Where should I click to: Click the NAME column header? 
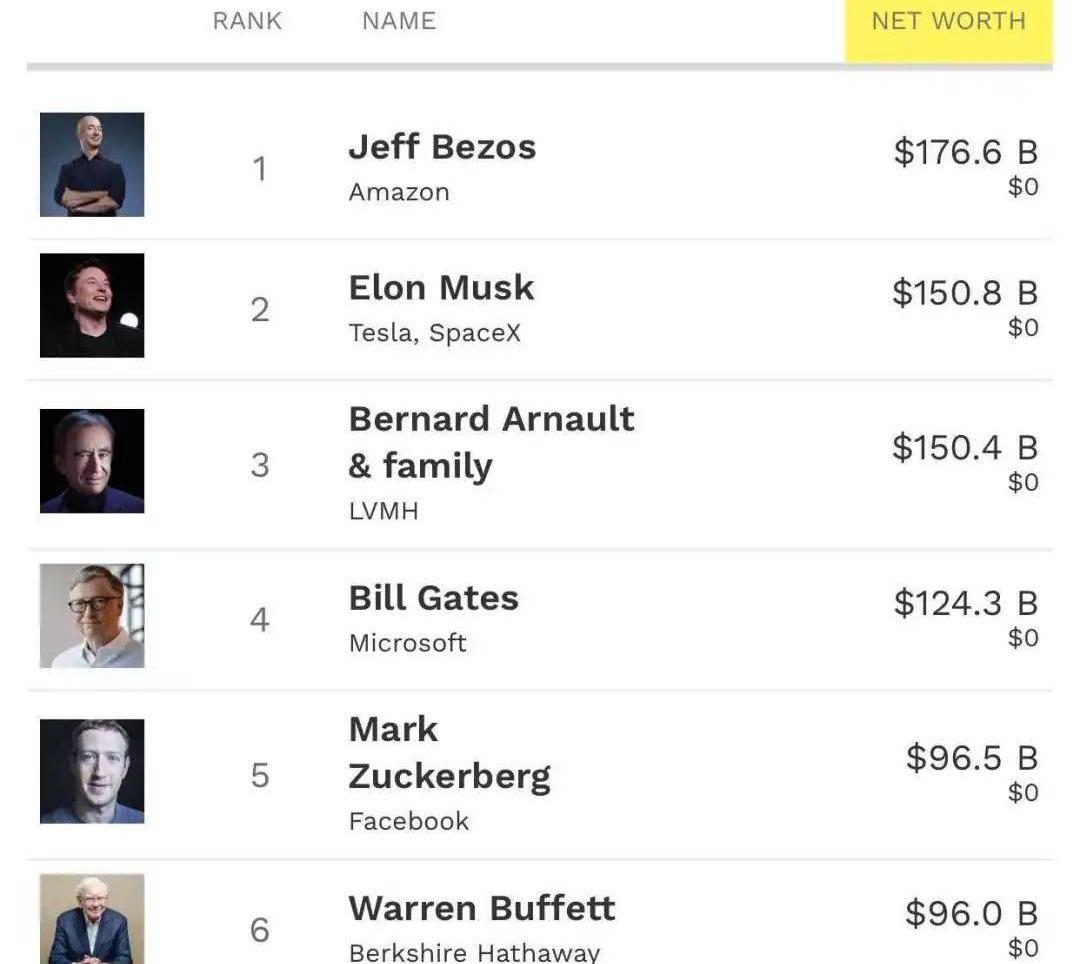(398, 22)
